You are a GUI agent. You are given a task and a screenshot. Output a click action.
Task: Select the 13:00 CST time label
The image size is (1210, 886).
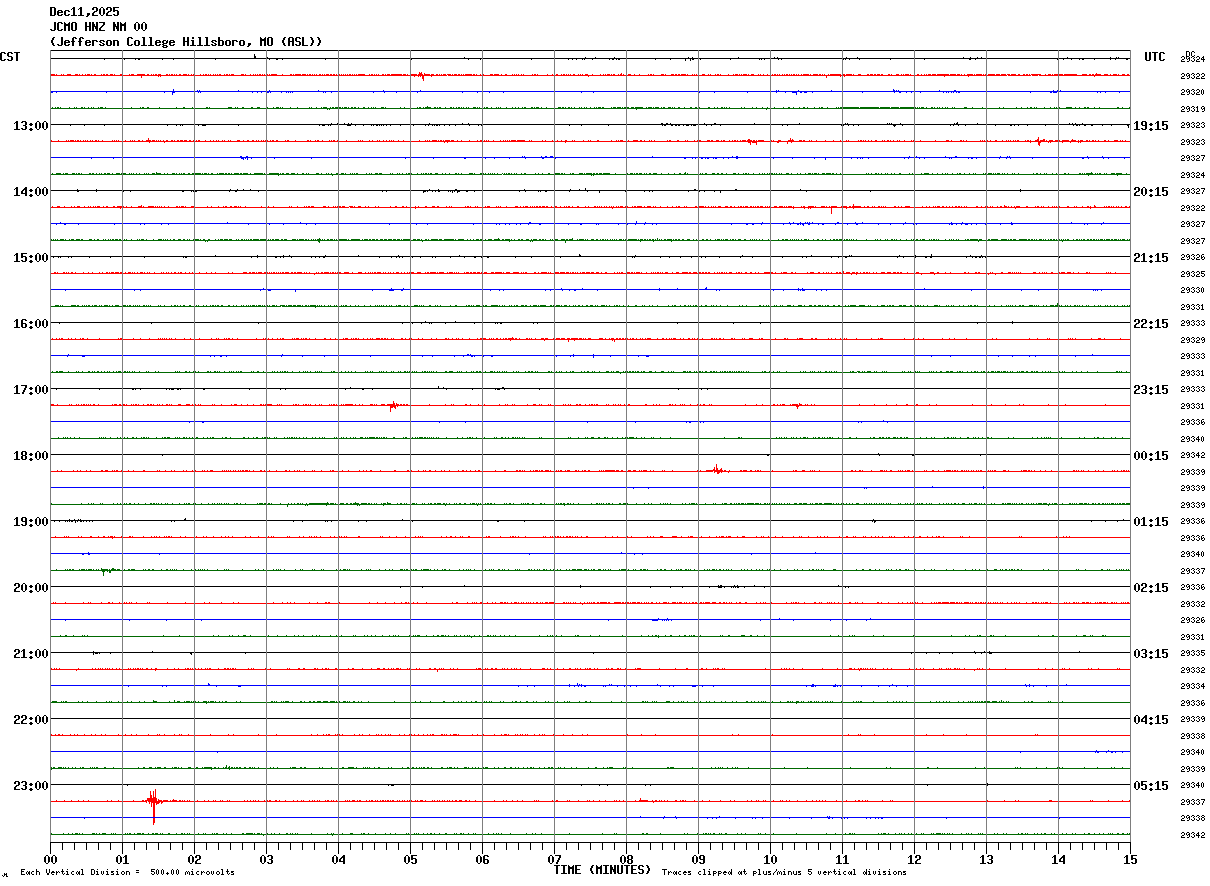point(31,125)
